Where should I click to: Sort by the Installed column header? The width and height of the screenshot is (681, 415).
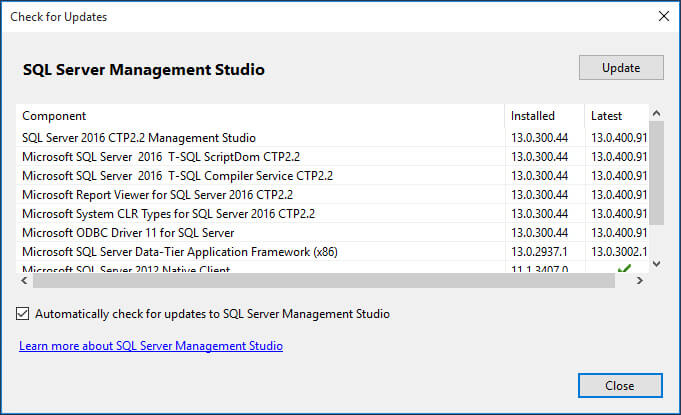point(532,116)
